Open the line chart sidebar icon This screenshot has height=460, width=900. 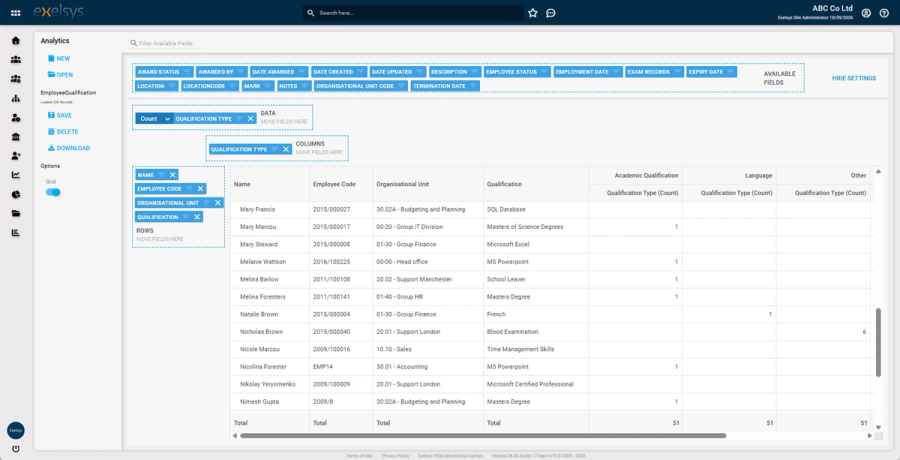(15, 175)
